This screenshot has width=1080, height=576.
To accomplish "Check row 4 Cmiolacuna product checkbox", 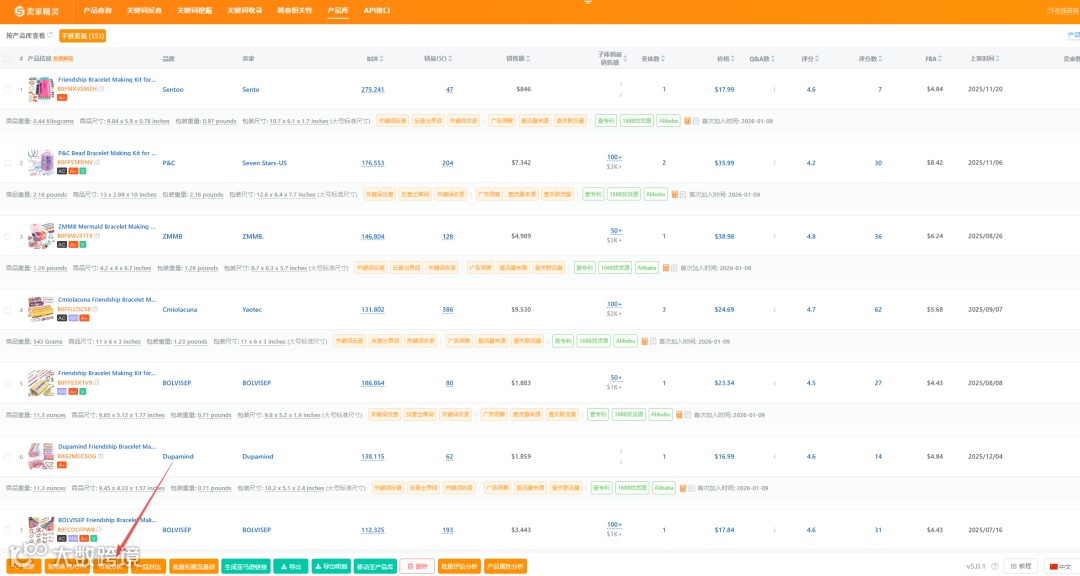I will [8, 310].
